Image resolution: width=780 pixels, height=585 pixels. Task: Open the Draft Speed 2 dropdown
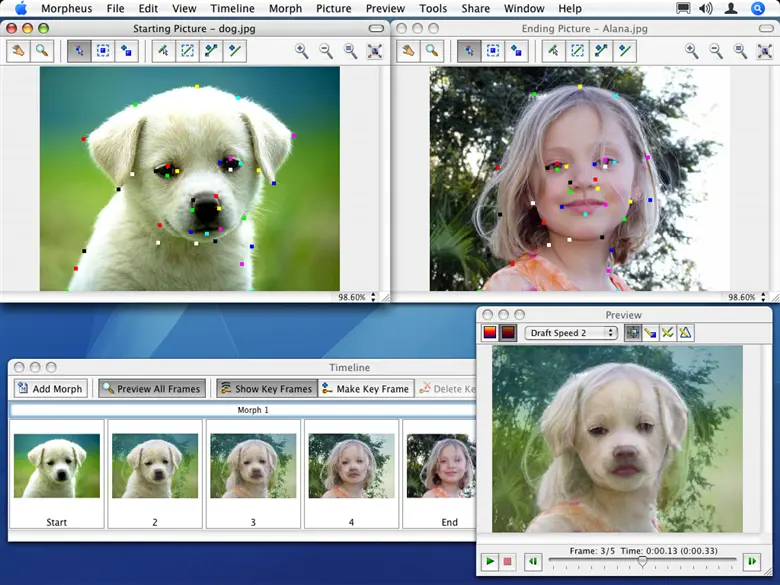coord(571,333)
